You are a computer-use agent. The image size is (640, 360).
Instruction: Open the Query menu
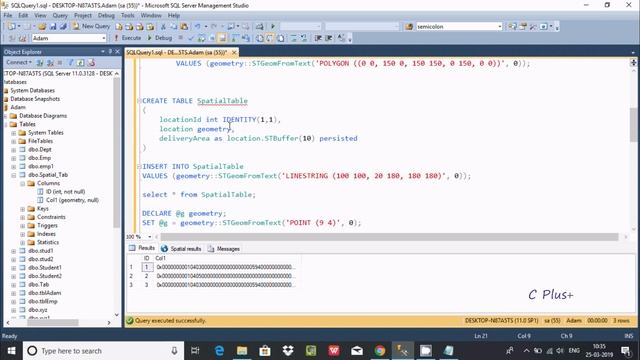[60, 15]
